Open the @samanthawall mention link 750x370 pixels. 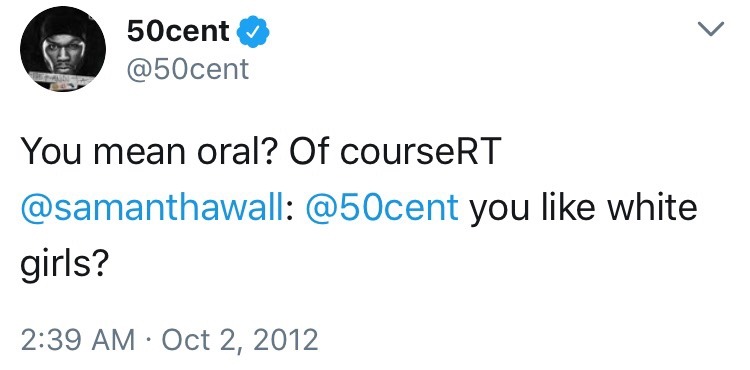(x=153, y=207)
